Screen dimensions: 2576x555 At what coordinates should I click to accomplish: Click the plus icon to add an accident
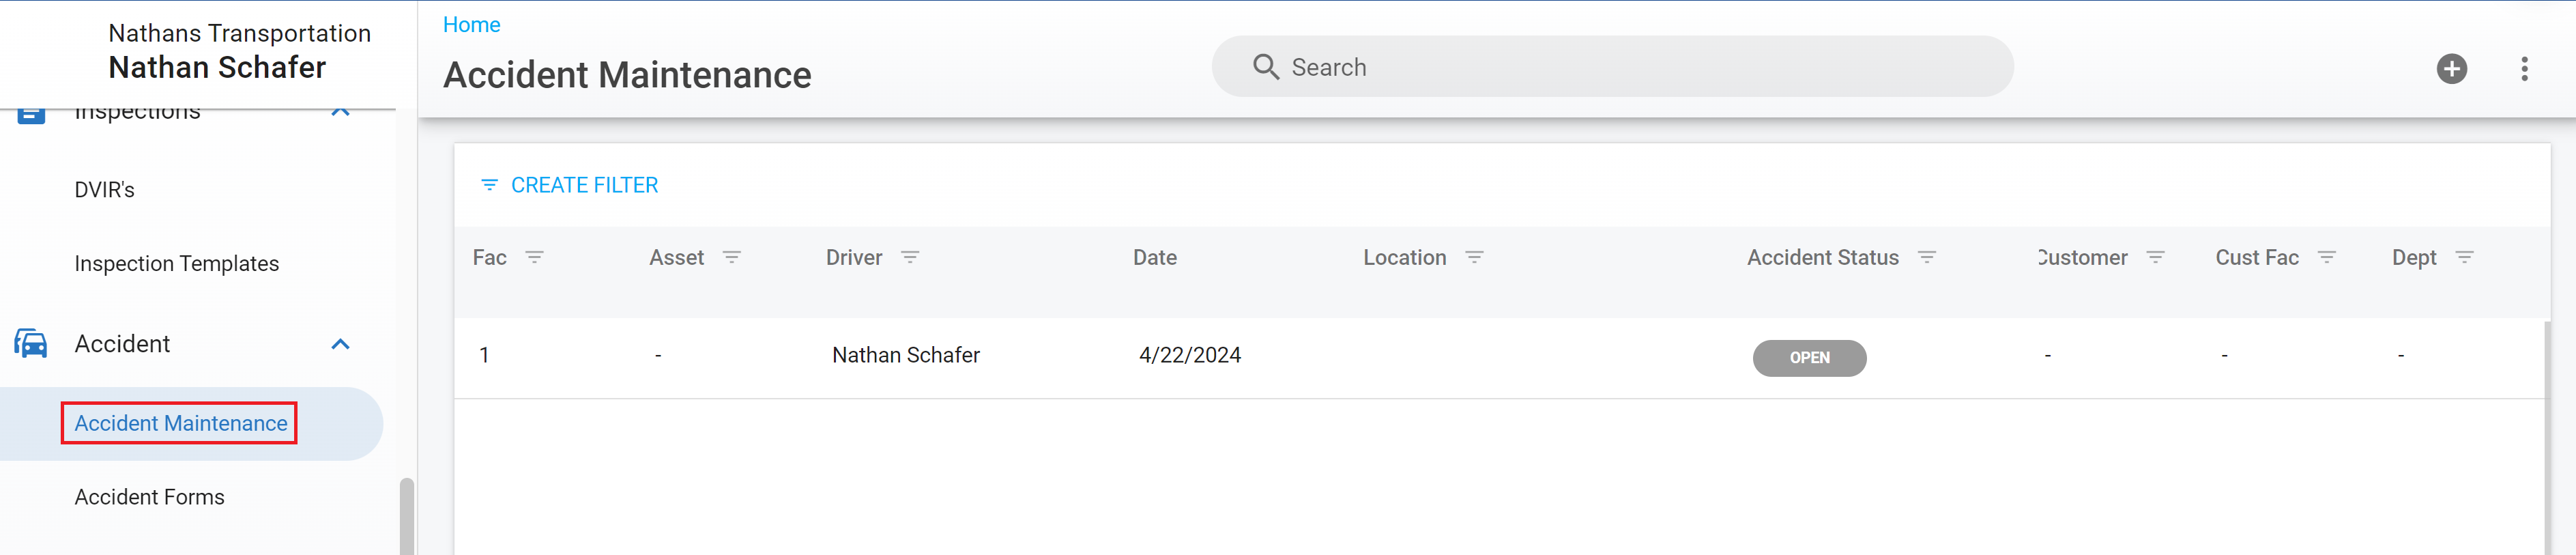click(2452, 69)
